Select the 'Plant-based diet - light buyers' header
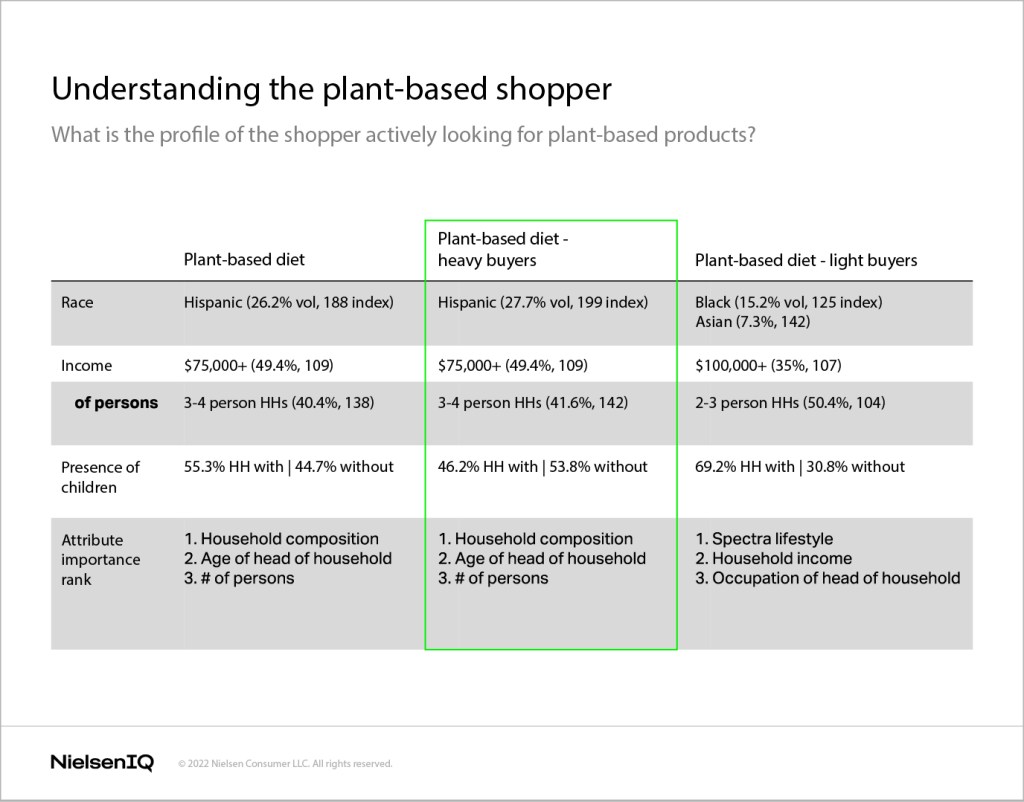 [806, 260]
